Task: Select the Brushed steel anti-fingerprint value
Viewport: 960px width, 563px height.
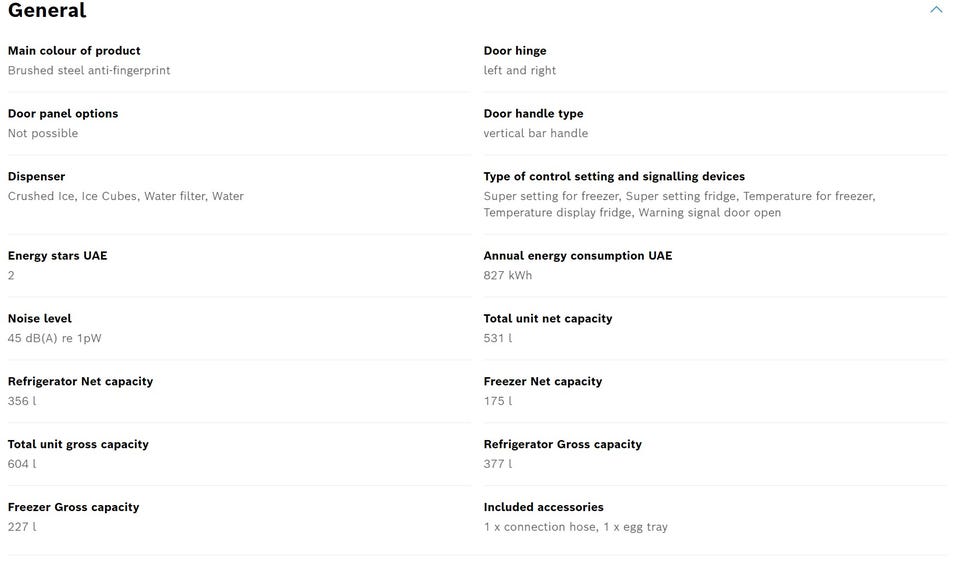Action: click(89, 71)
